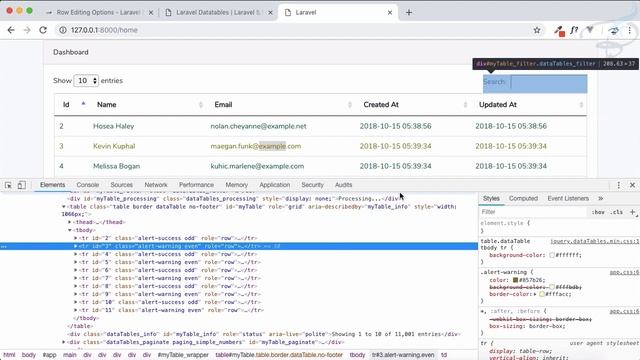
Task: Switch to Event Listeners tab
Action: pos(568,198)
